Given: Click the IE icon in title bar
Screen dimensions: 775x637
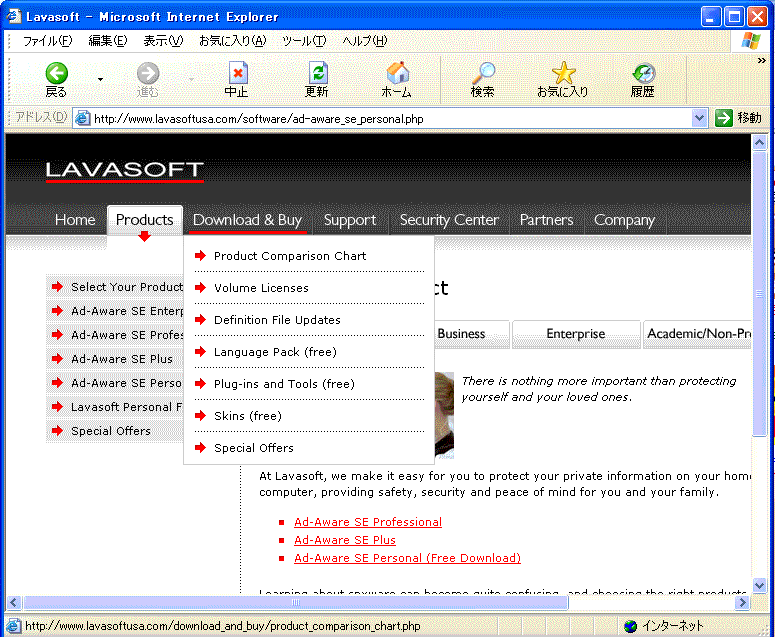Looking at the screenshot, I should click(13, 16).
